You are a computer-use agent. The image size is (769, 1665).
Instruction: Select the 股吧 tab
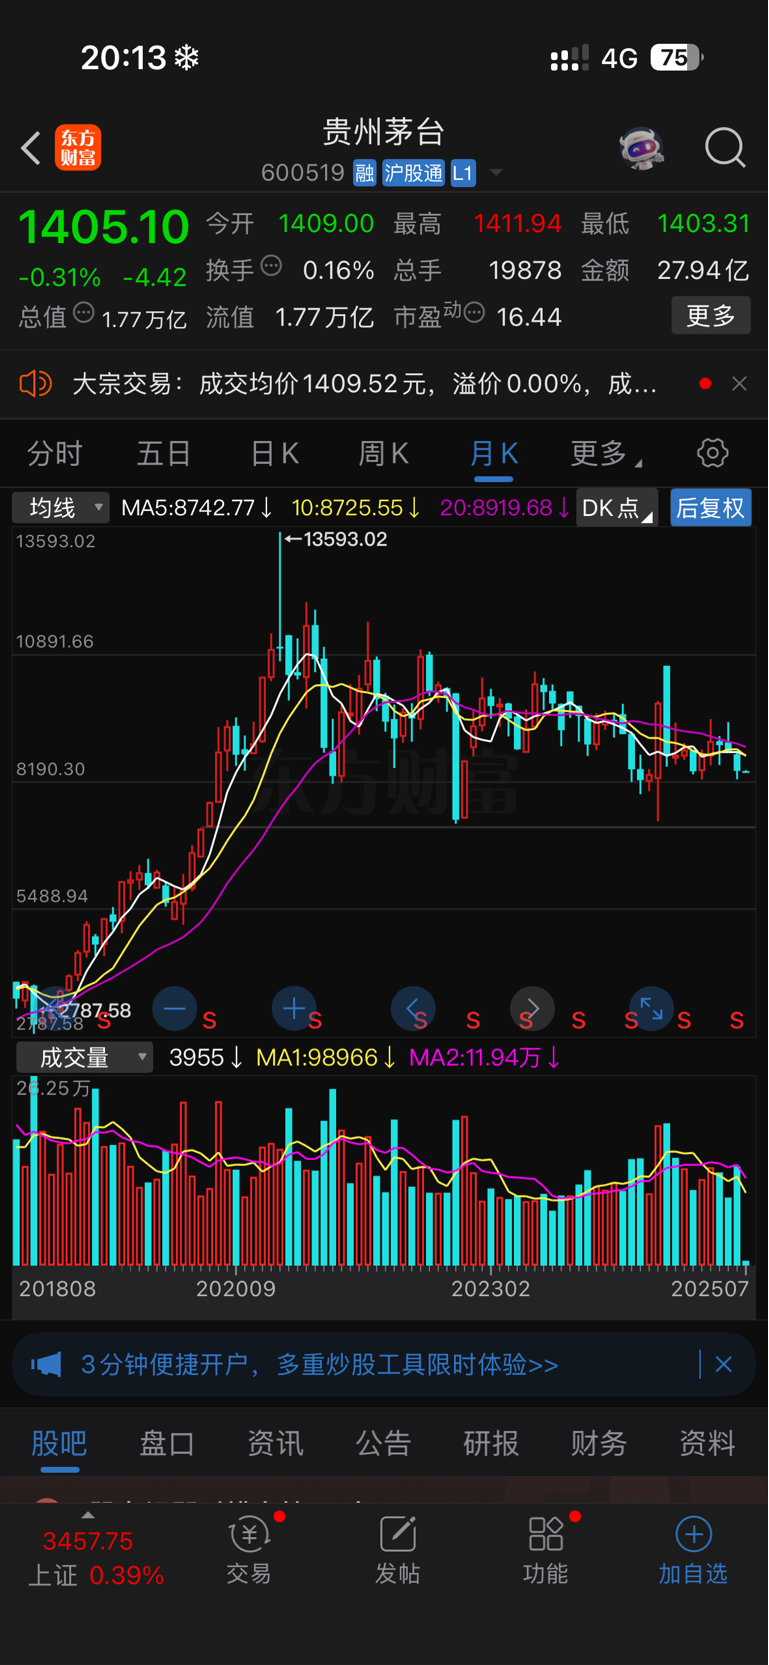click(59, 1443)
